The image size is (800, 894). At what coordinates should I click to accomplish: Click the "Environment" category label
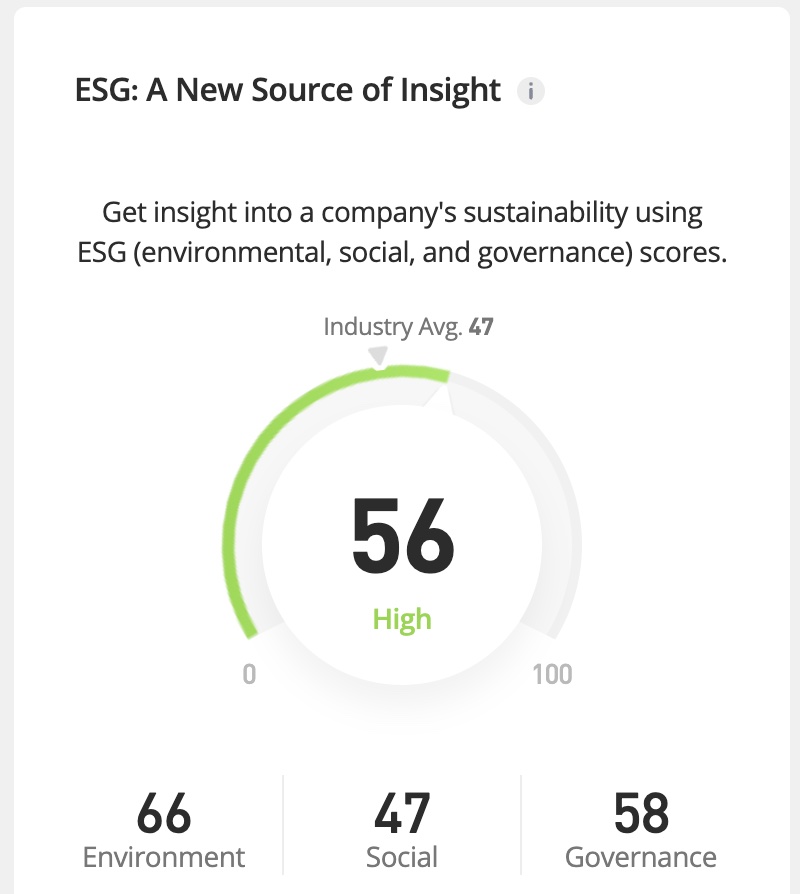pyautogui.click(x=164, y=857)
